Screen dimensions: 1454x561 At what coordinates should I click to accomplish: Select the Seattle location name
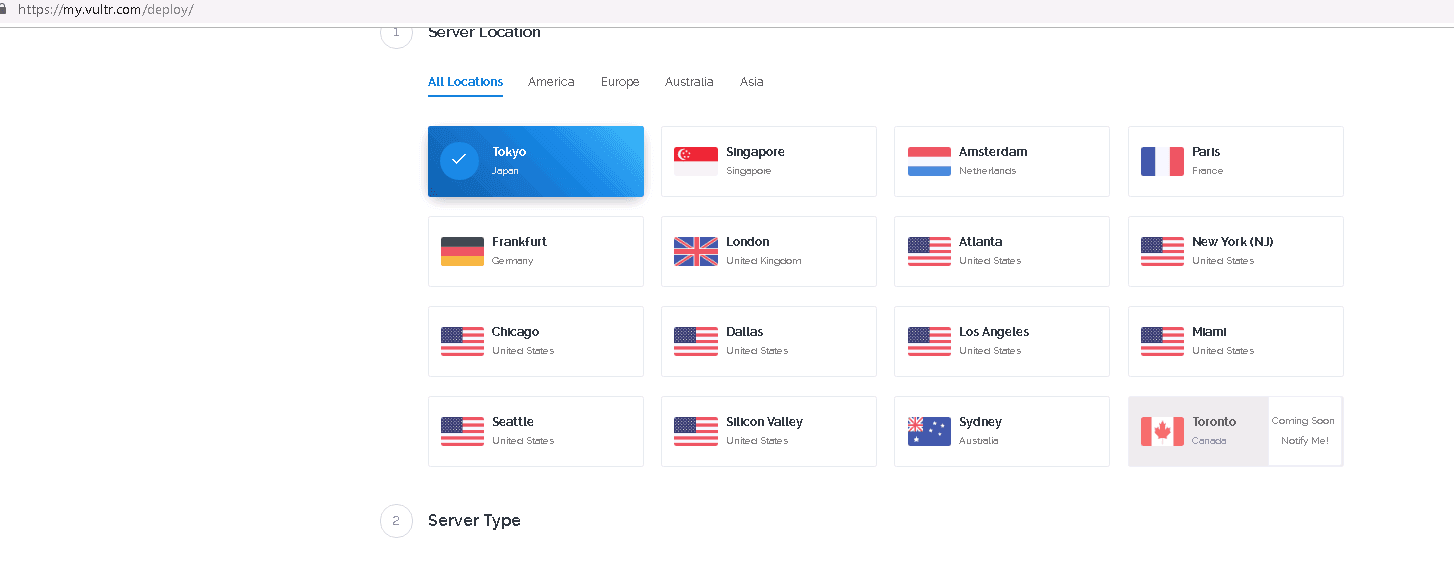click(513, 422)
